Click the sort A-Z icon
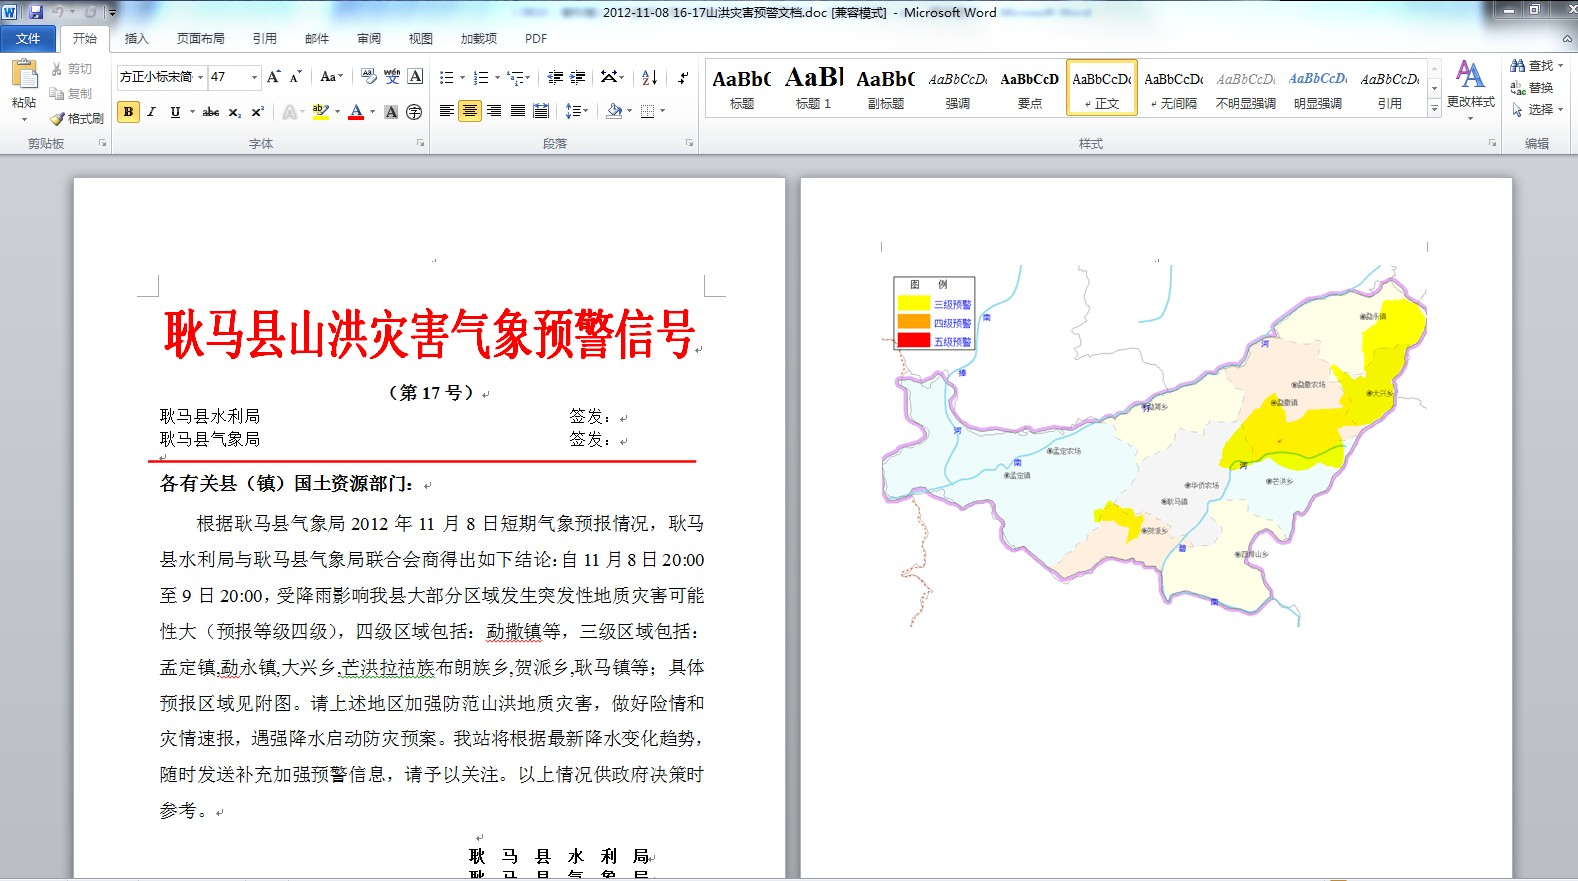Screen dimensions: 1578x881 point(649,77)
